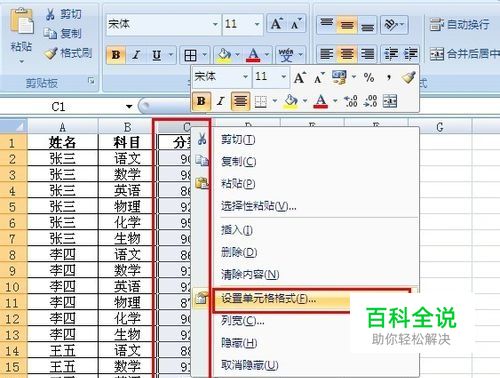500x378 pixels.
Task: Click Decrease Indent in the ribbon
Action: [391, 54]
